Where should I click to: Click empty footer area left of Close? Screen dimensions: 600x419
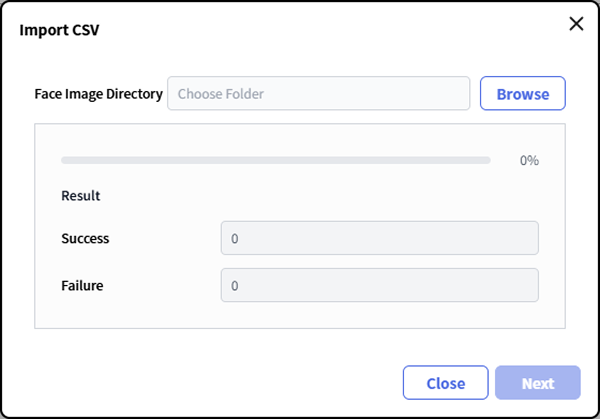[x=200, y=383]
